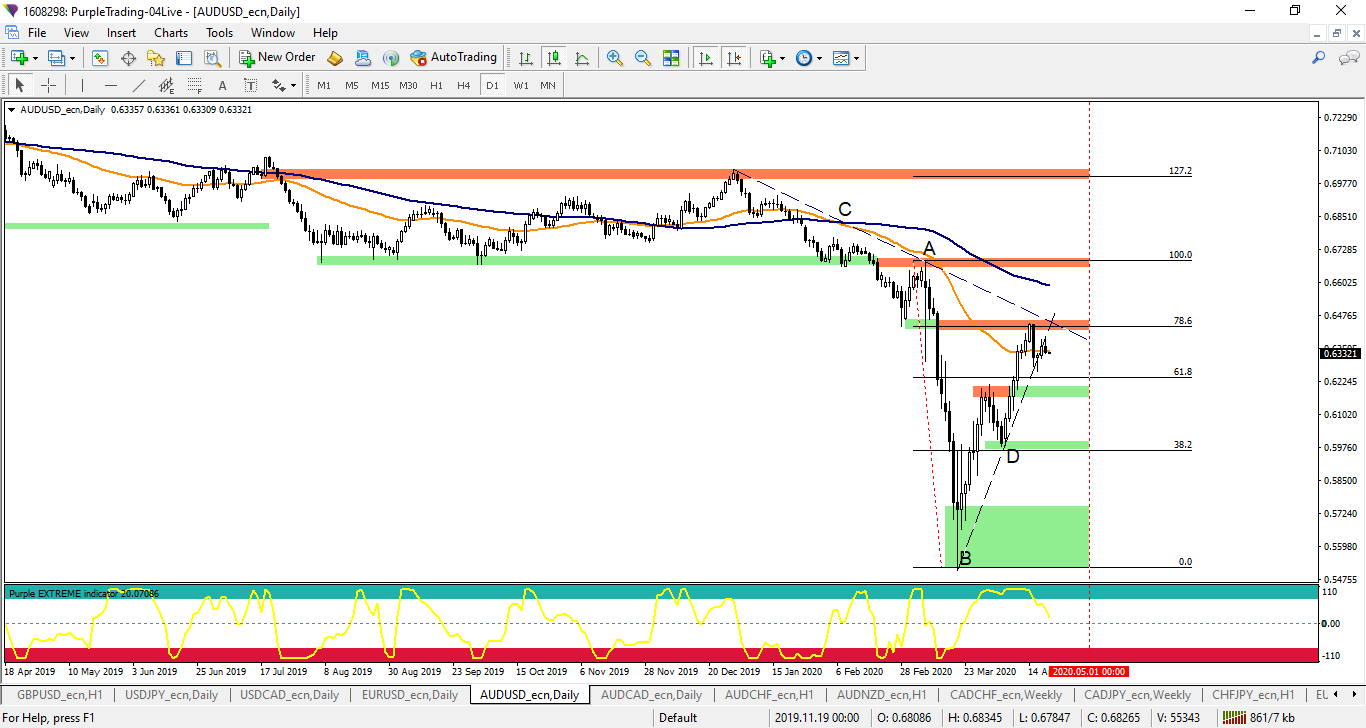
Task: Switch chart to M1 timeframe
Action: 324,85
